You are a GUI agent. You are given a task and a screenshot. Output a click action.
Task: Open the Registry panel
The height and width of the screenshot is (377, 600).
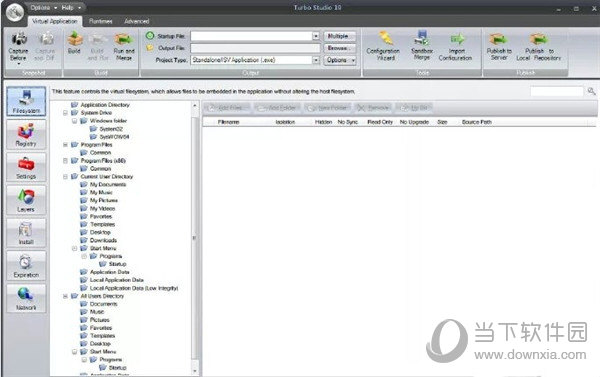click(26, 135)
